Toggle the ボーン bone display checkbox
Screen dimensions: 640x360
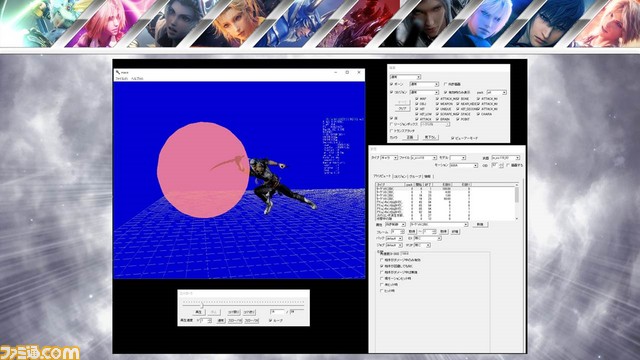(391, 84)
